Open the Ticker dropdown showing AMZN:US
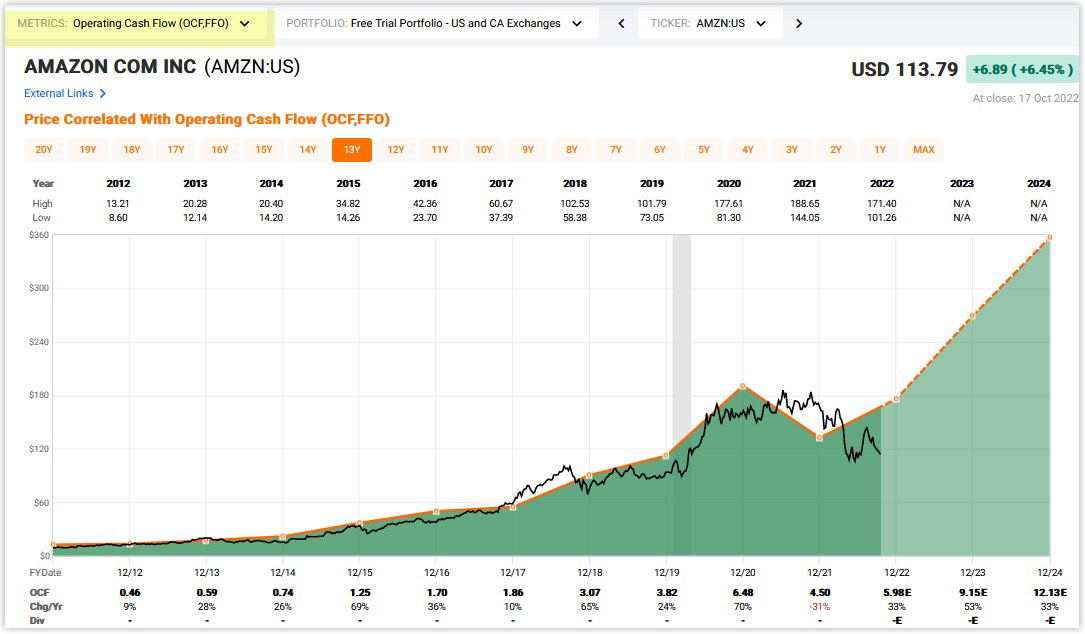1085x634 pixels. 710,24
